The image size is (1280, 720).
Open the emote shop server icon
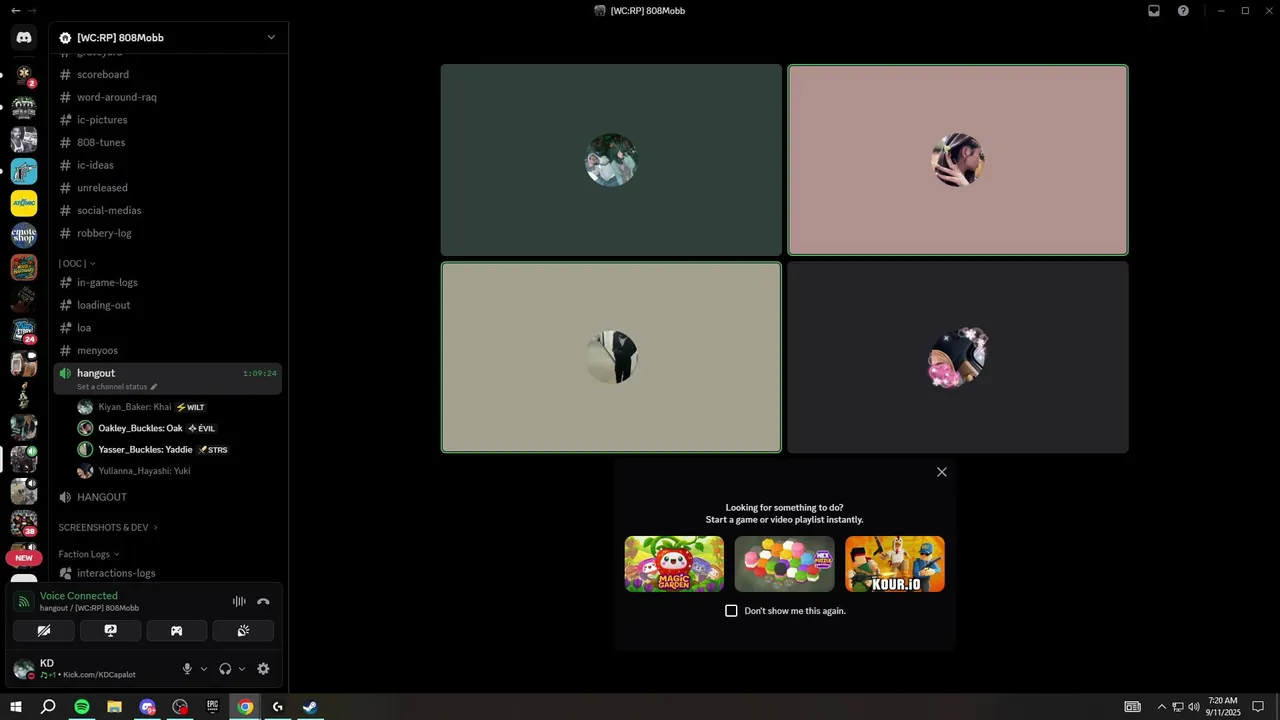tap(24, 235)
